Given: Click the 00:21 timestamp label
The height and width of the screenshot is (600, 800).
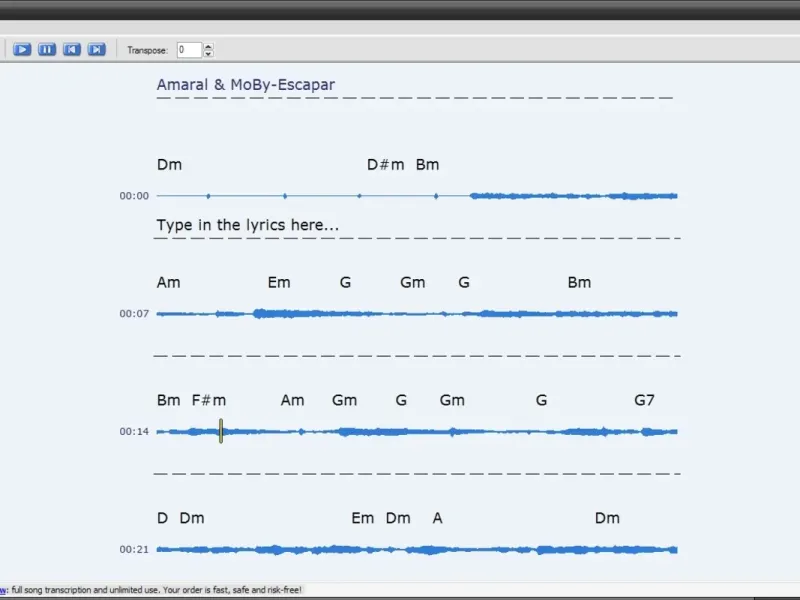Looking at the screenshot, I should (x=134, y=549).
